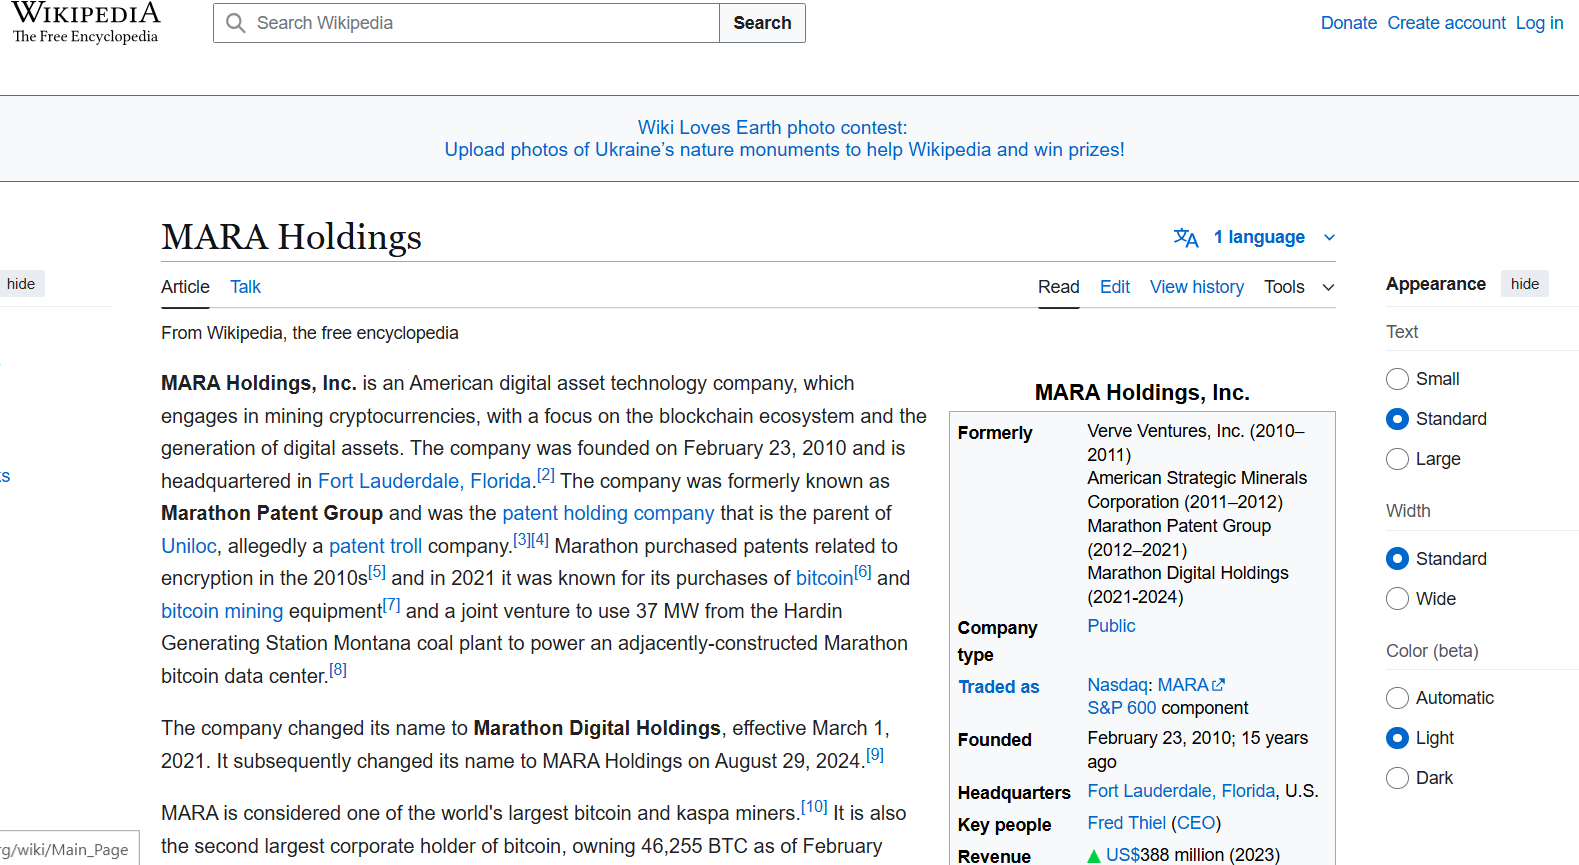This screenshot has height=865, width=1579.
Task: Click the MARA Holdings page heading
Action: click(x=292, y=237)
